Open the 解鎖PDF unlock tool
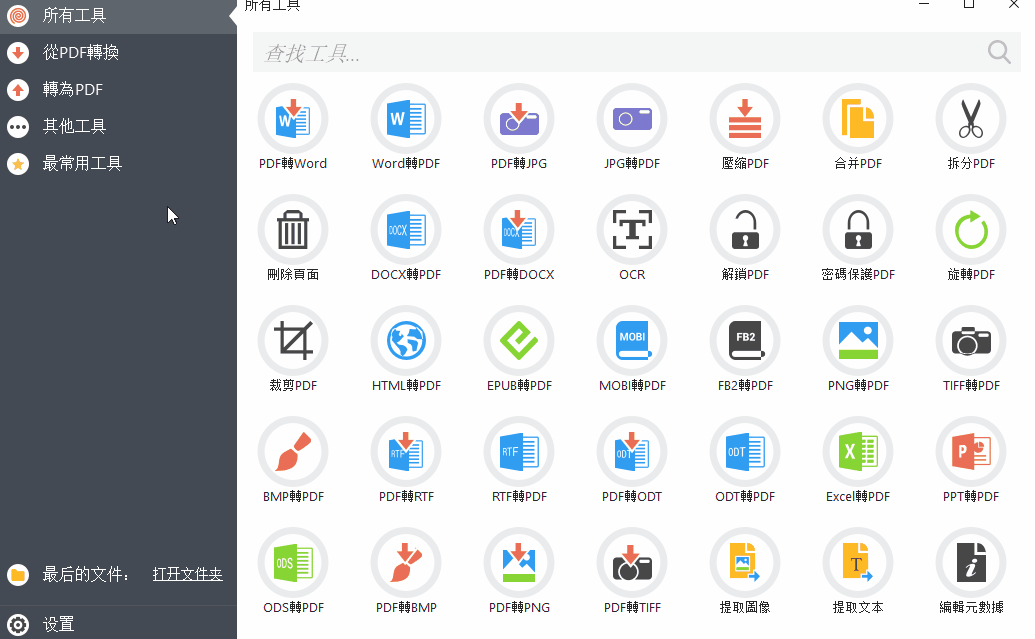 (x=745, y=231)
